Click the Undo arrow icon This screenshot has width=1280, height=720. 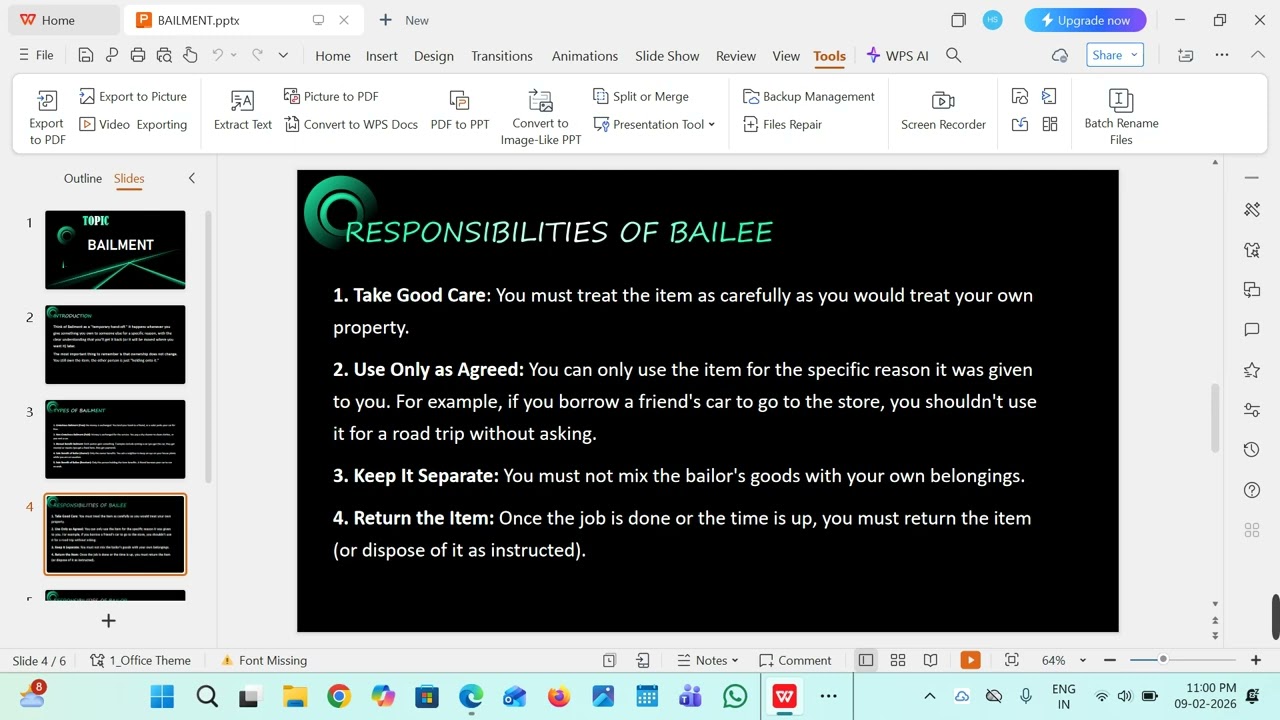pos(217,56)
